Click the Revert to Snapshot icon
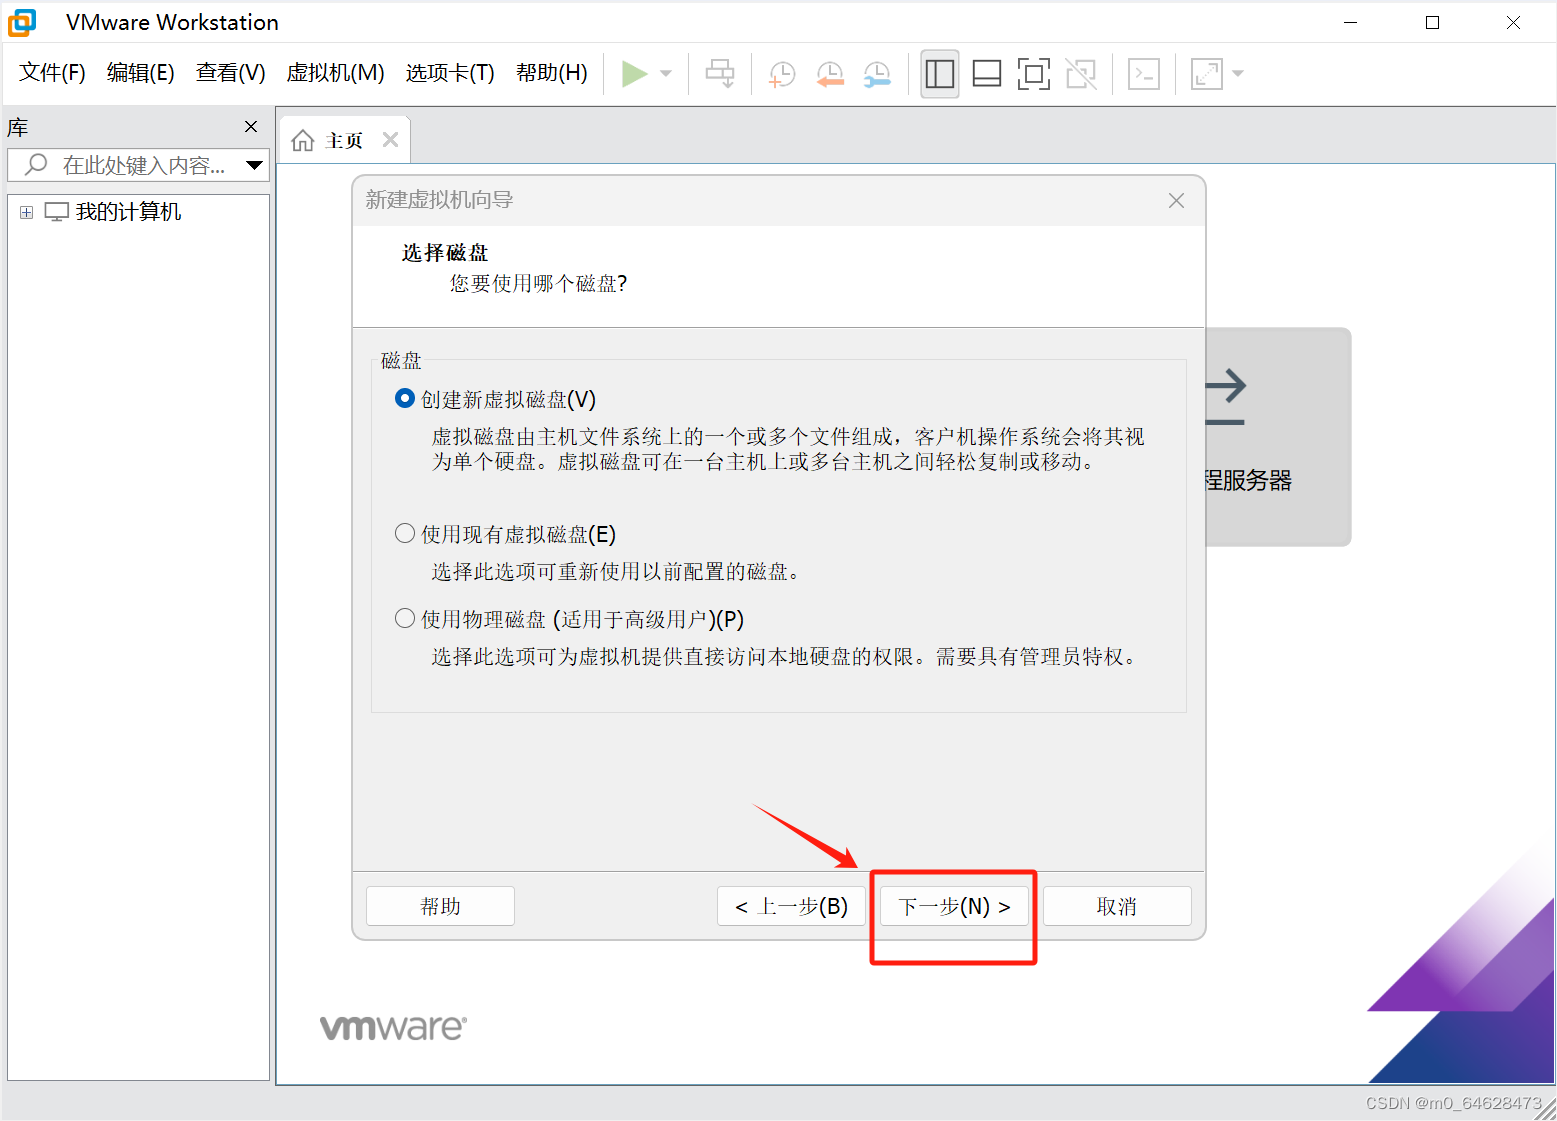The image size is (1557, 1121). point(830,73)
